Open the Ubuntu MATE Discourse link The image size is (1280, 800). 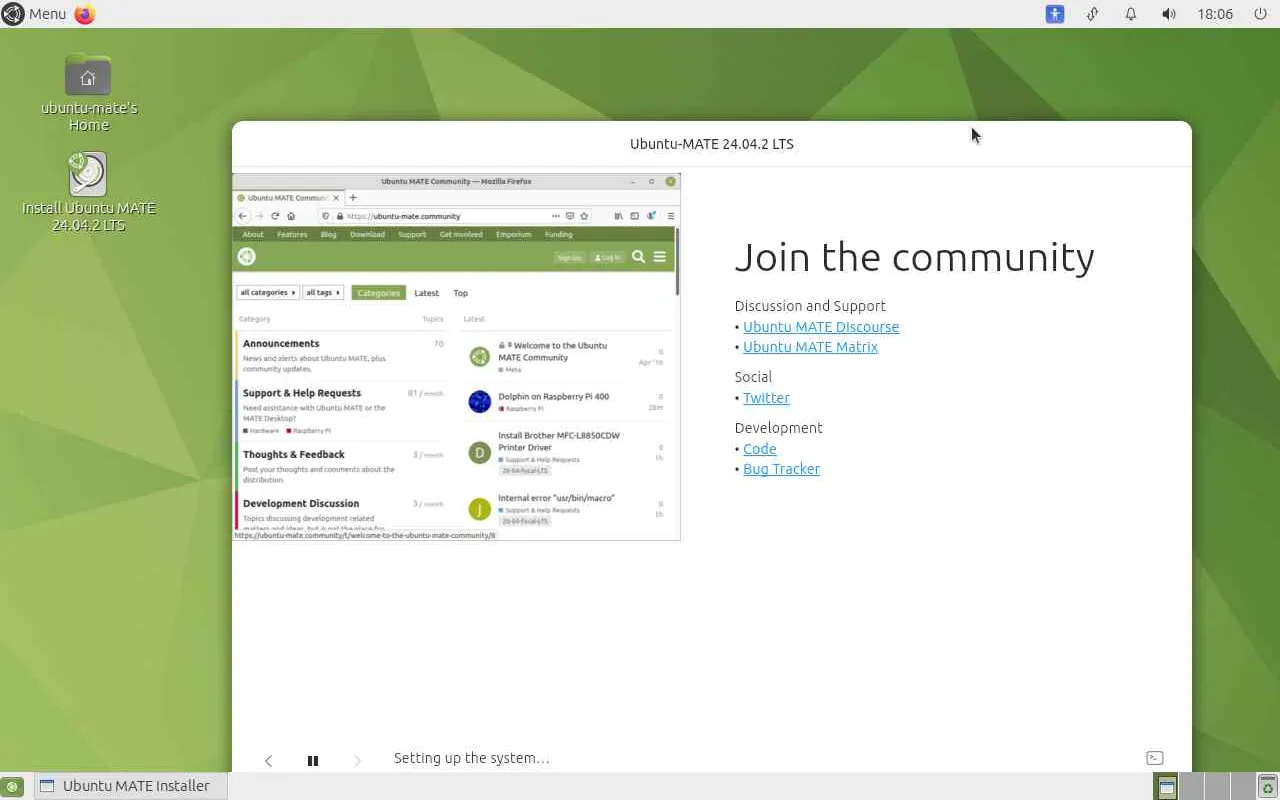[x=821, y=327]
